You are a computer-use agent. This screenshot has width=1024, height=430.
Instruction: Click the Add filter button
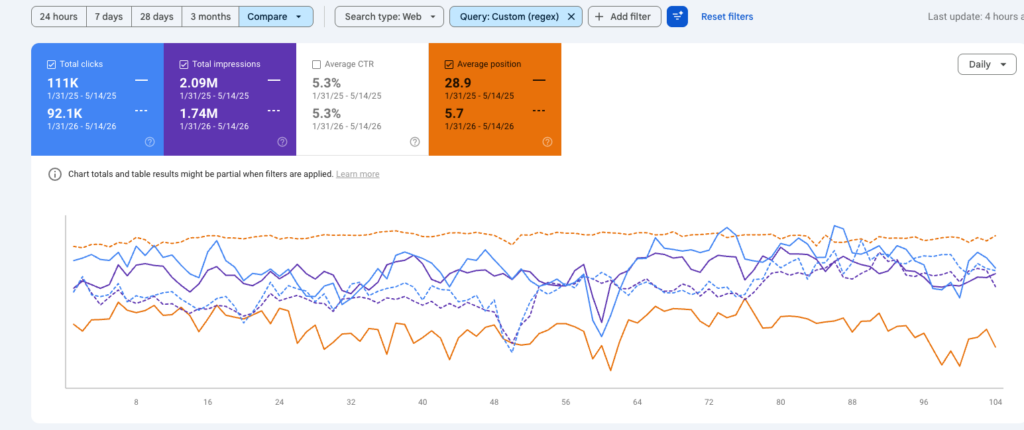point(624,16)
